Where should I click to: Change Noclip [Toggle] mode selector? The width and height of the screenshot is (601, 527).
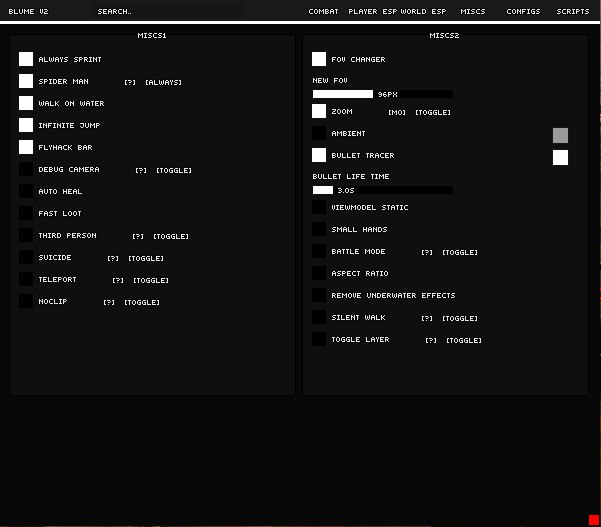tap(141, 303)
